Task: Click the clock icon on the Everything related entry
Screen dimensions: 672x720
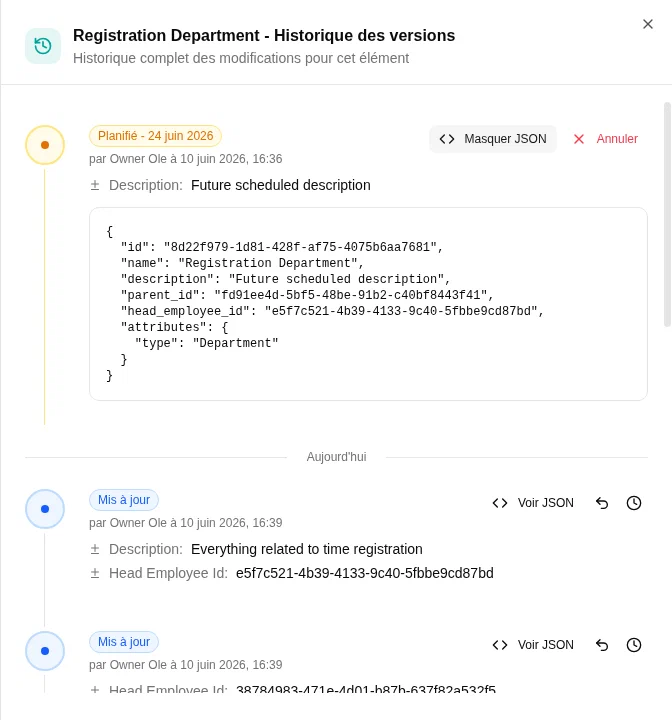Action: click(634, 503)
